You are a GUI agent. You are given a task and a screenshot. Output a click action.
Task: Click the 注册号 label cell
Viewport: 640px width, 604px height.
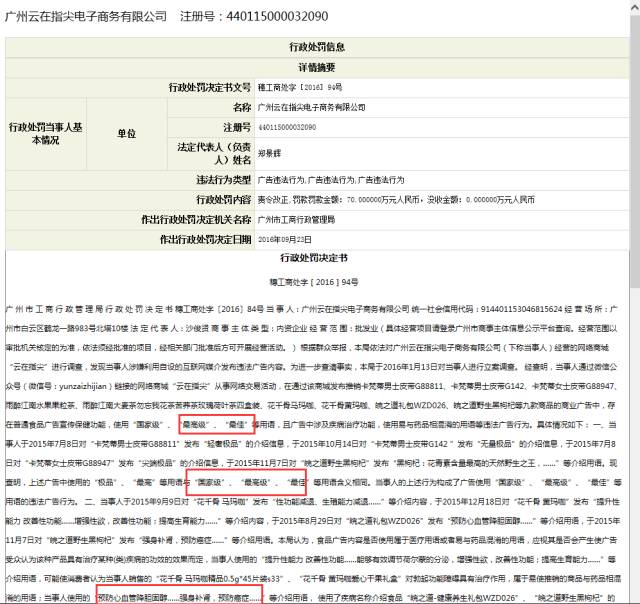click(x=211, y=127)
